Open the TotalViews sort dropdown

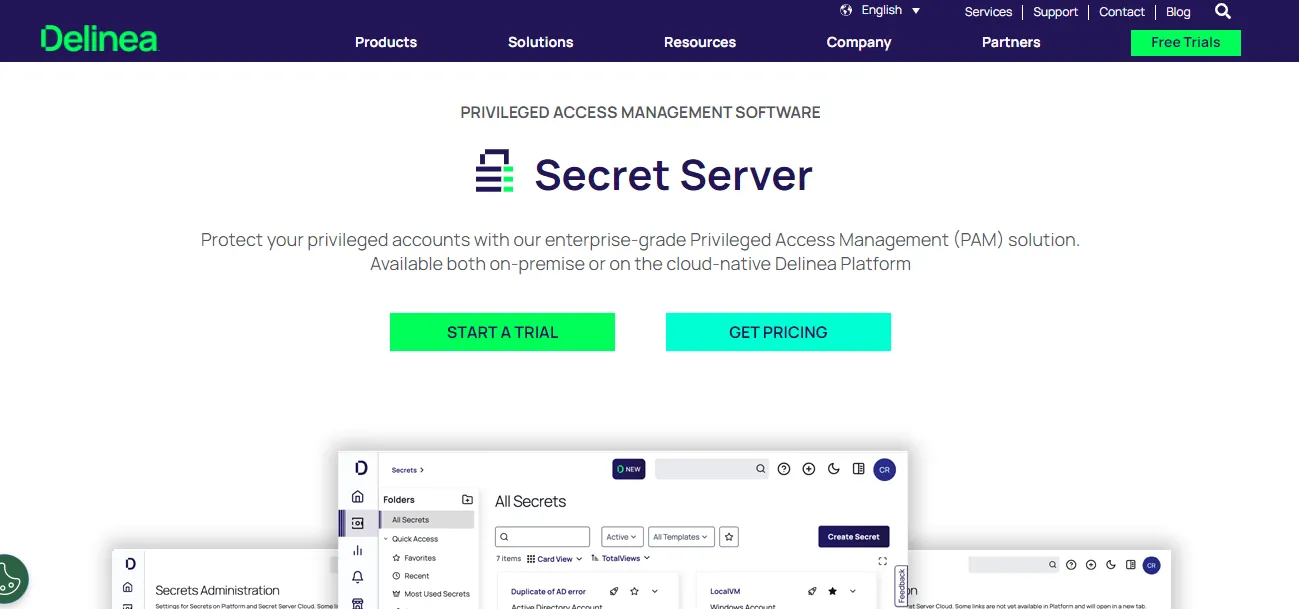(x=621, y=558)
